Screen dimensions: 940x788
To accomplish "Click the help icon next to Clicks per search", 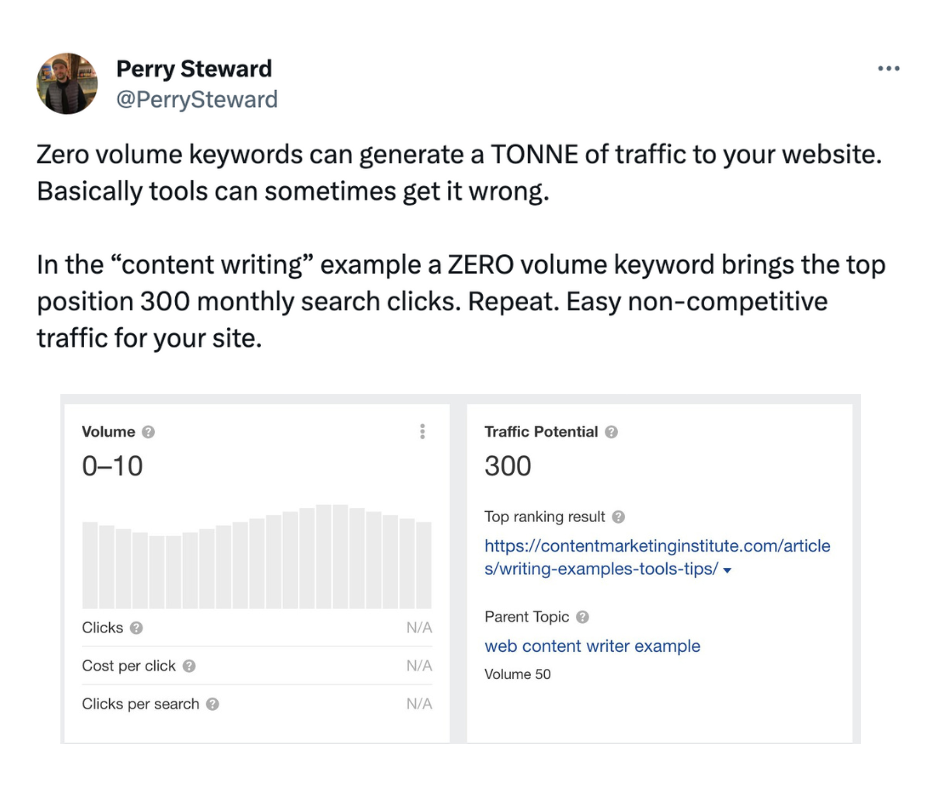I will pos(212,704).
